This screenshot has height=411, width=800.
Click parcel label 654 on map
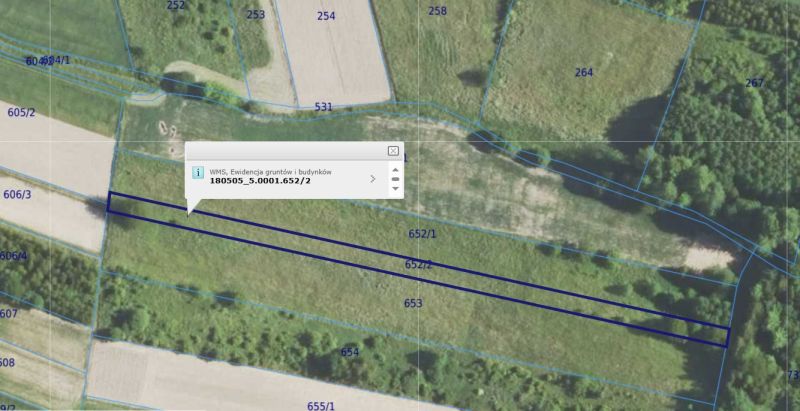coord(350,352)
